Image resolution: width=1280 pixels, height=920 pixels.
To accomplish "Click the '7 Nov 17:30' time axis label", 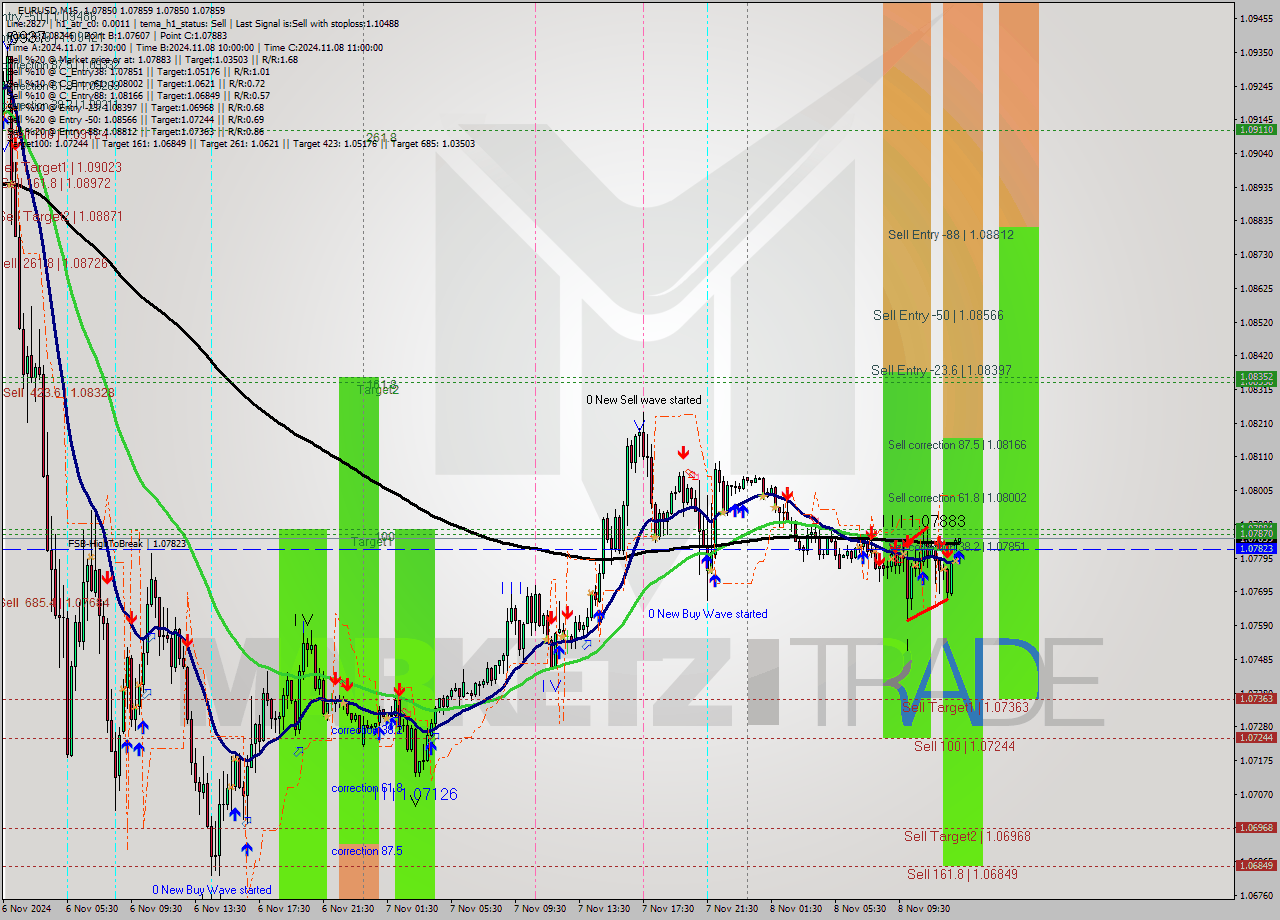I will click(x=669, y=909).
